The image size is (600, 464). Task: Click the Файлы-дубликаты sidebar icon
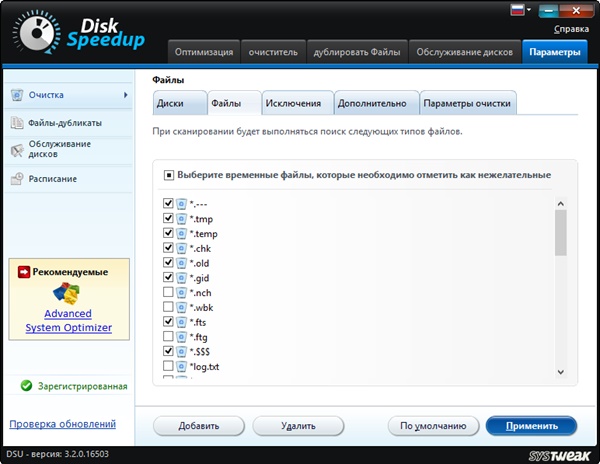coord(17,123)
